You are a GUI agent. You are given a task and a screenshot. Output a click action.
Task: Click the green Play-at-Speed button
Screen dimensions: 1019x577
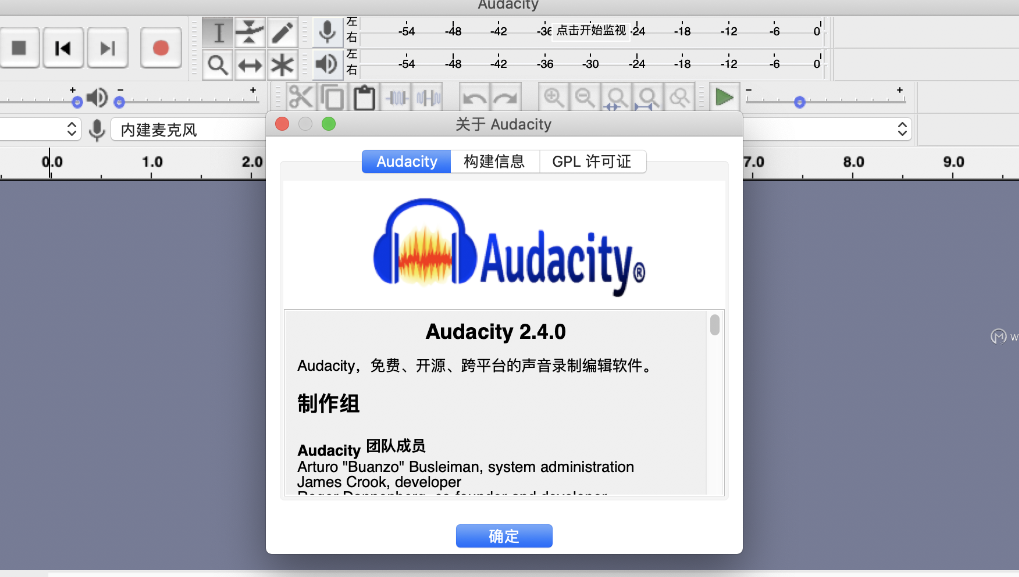(724, 97)
